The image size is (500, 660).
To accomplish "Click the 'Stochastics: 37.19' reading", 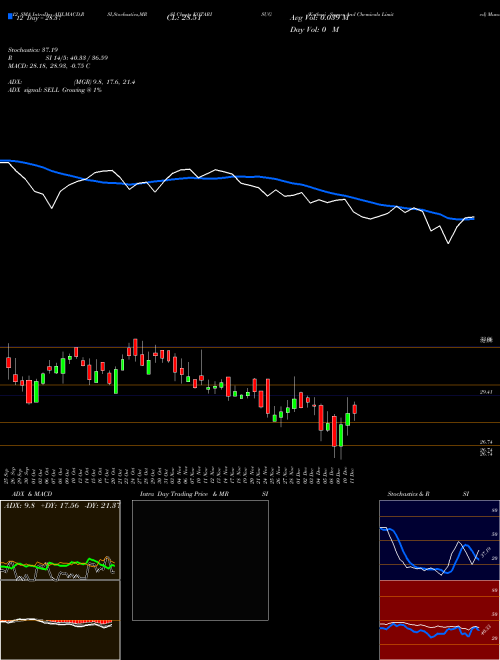I will point(32,50).
